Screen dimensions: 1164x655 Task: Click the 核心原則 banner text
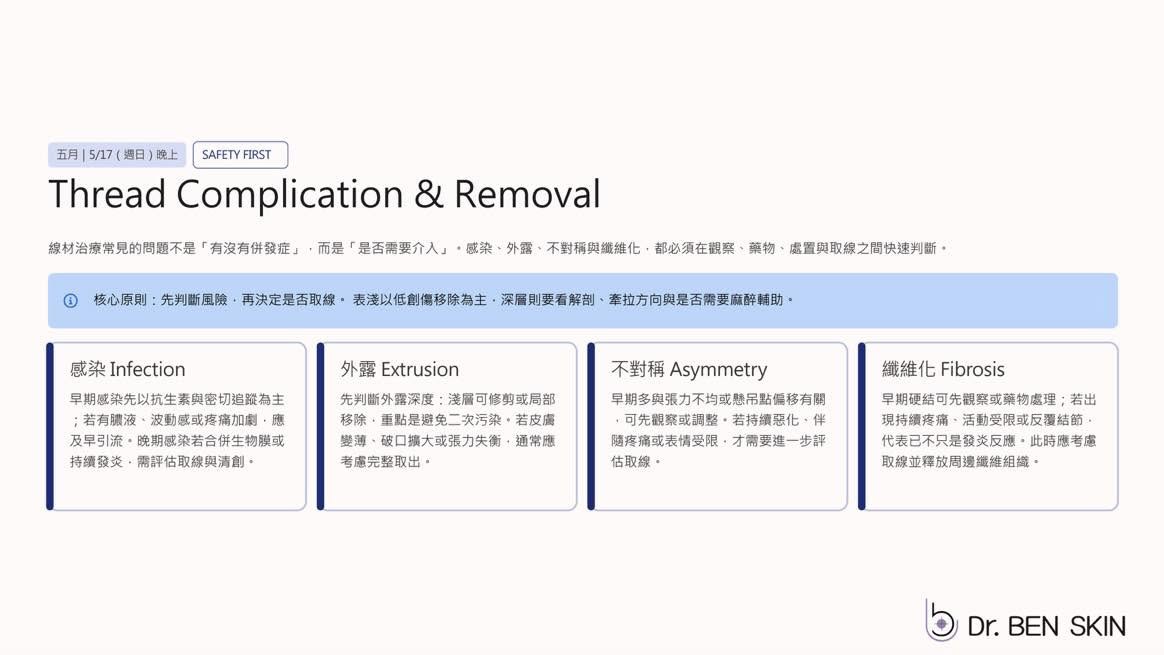click(x=443, y=300)
